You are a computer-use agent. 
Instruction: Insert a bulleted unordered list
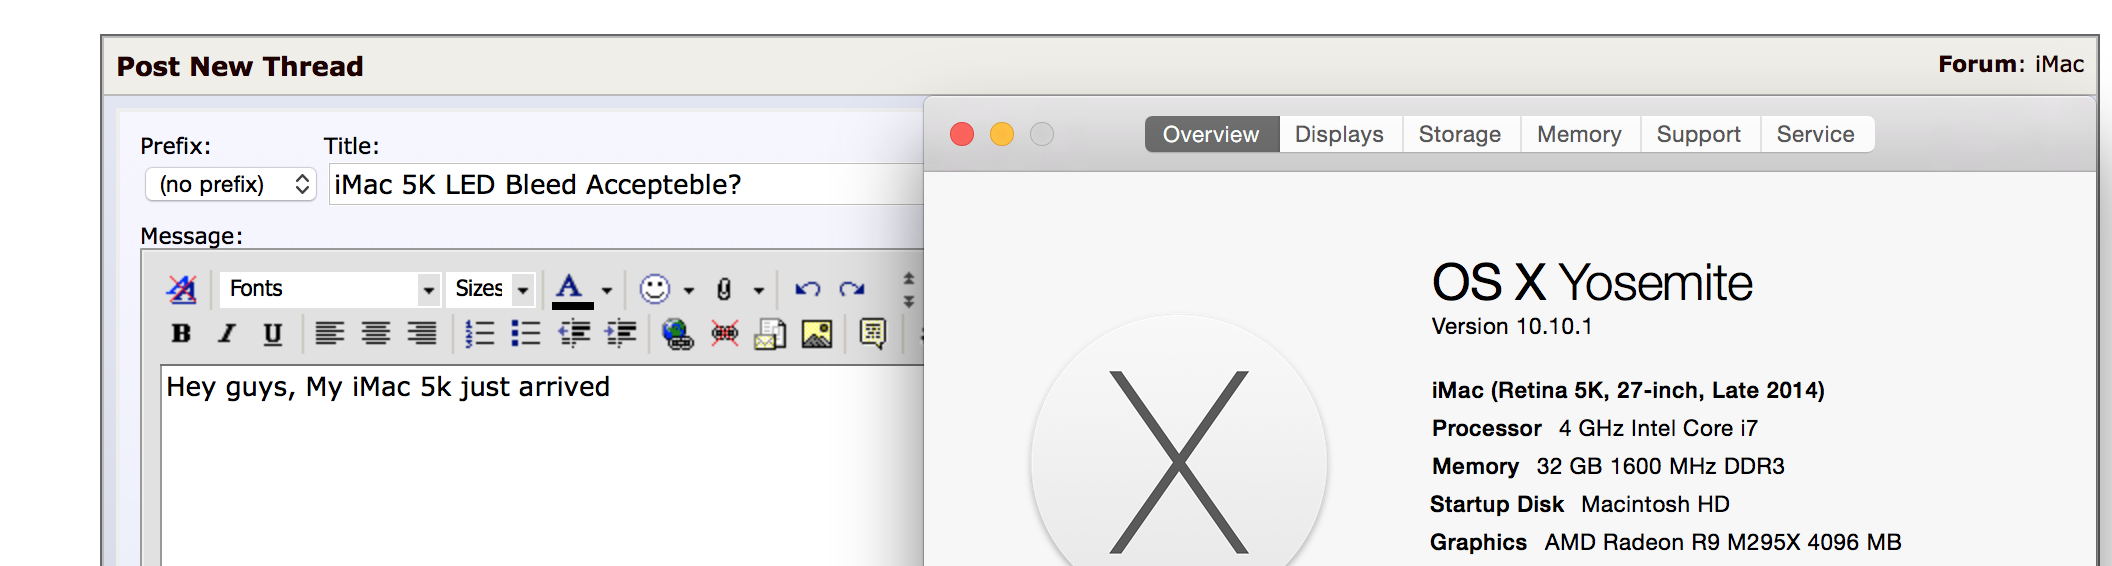tap(525, 333)
